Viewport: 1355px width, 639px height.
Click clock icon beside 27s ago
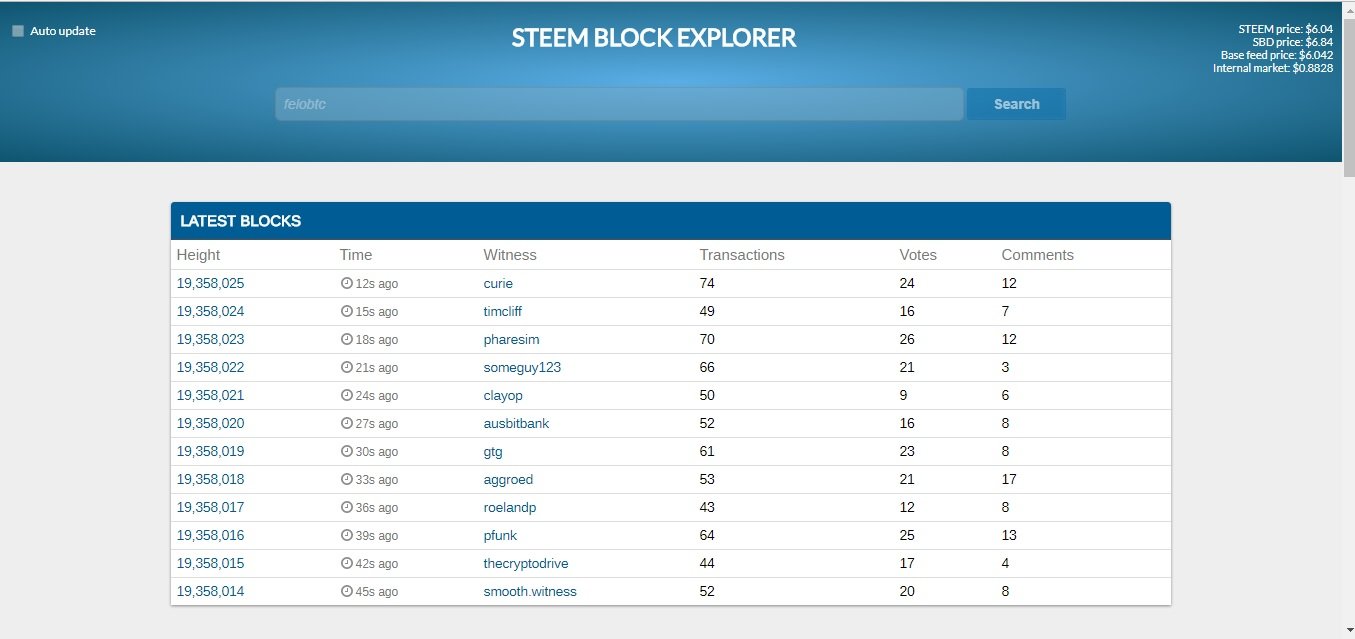347,423
